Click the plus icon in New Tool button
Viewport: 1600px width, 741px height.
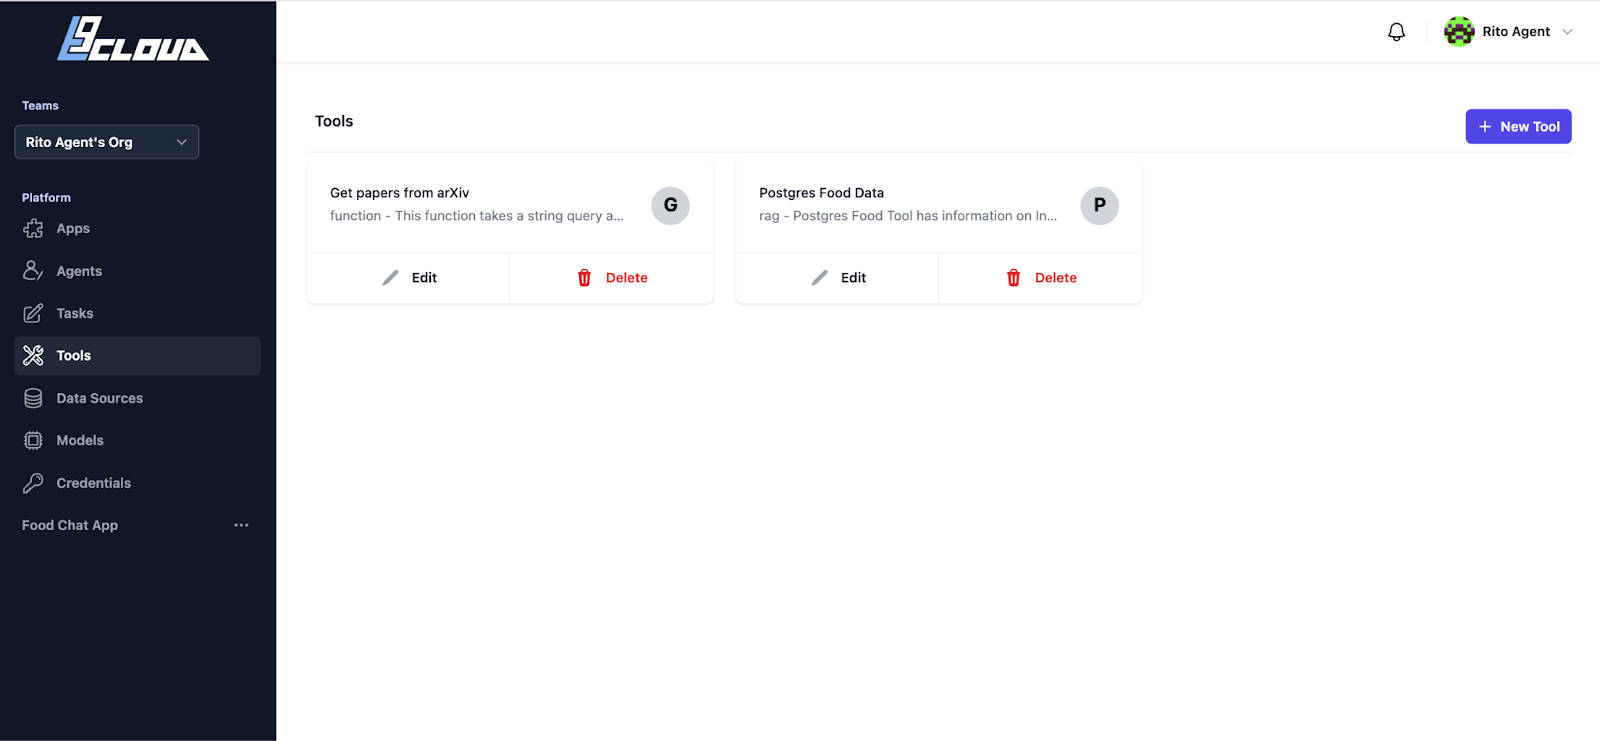coord(1485,127)
